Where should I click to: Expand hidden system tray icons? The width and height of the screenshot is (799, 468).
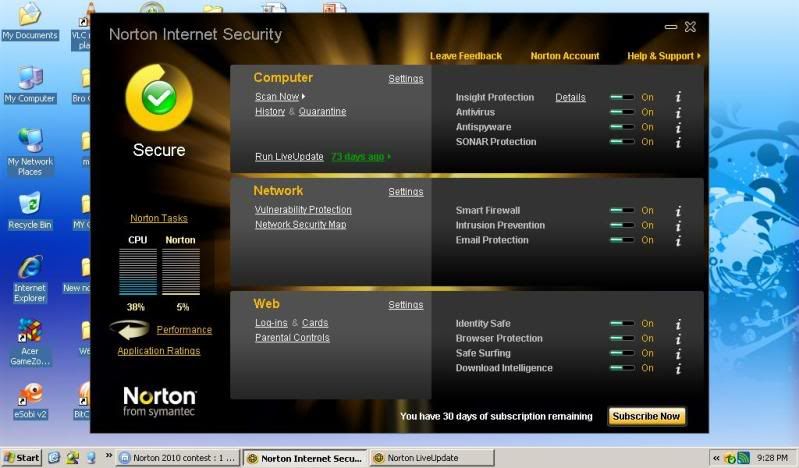click(716, 458)
